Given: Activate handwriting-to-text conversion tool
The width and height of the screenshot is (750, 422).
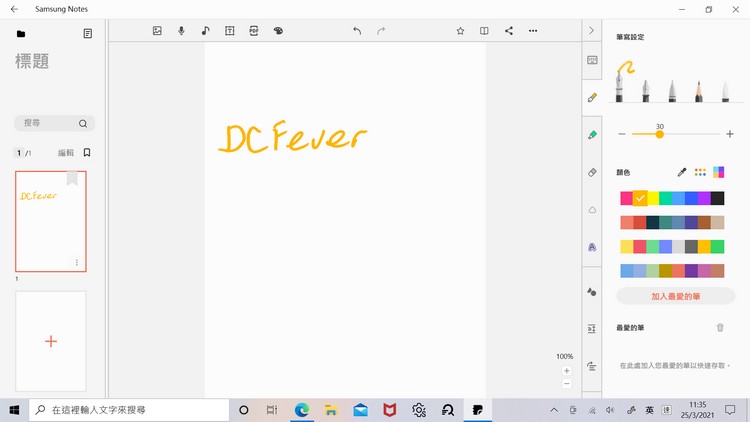Looking at the screenshot, I should pos(592,247).
